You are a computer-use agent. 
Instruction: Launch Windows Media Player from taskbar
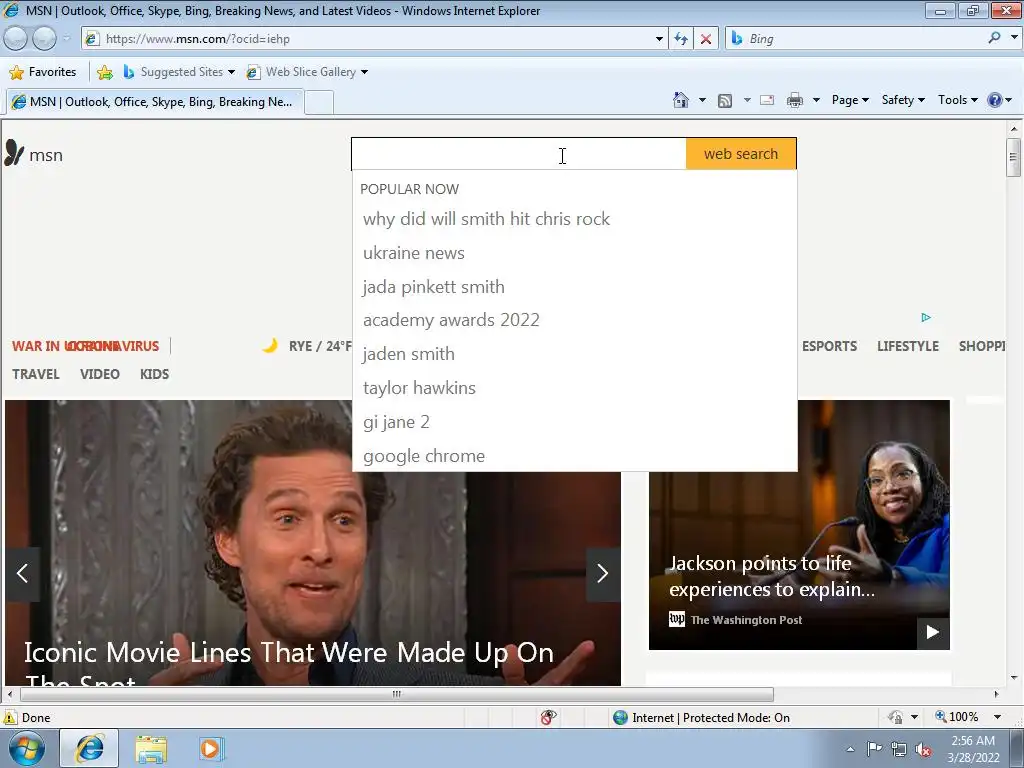click(210, 748)
